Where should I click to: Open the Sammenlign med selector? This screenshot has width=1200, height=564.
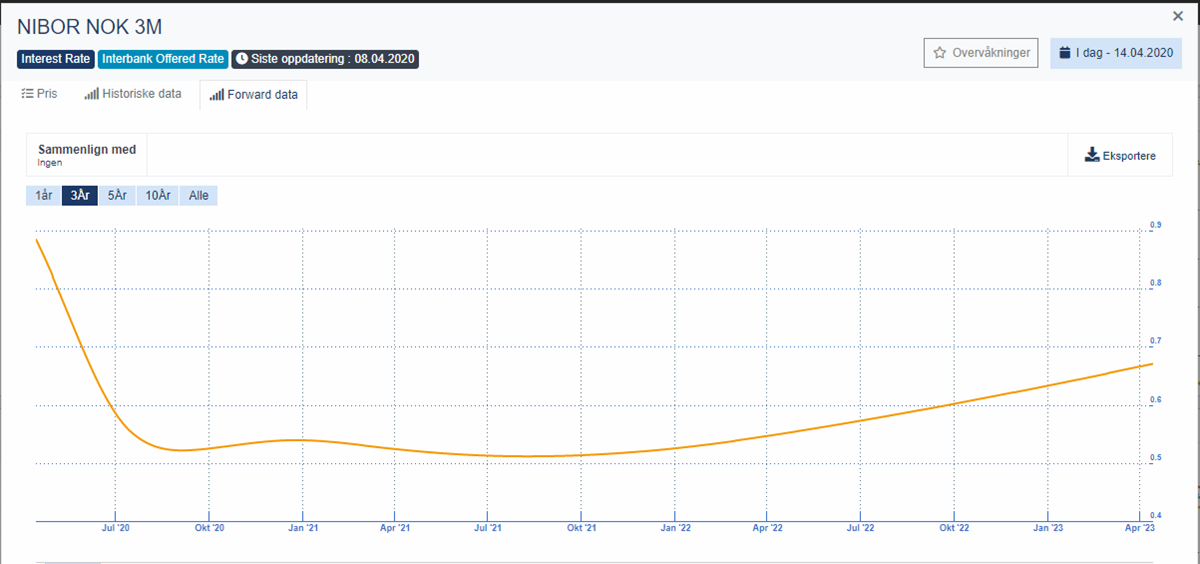pos(87,155)
